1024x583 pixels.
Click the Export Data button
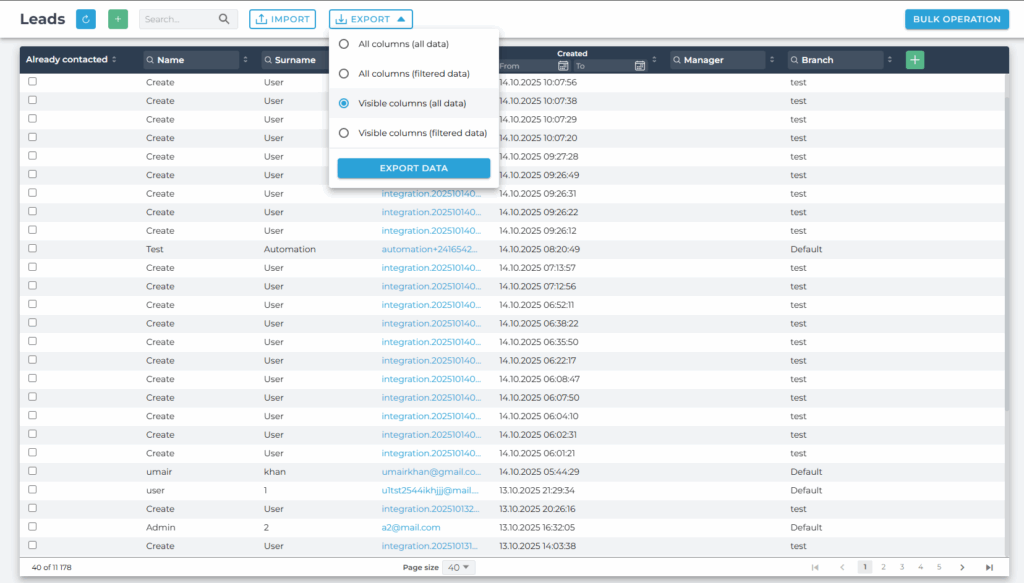pos(413,168)
